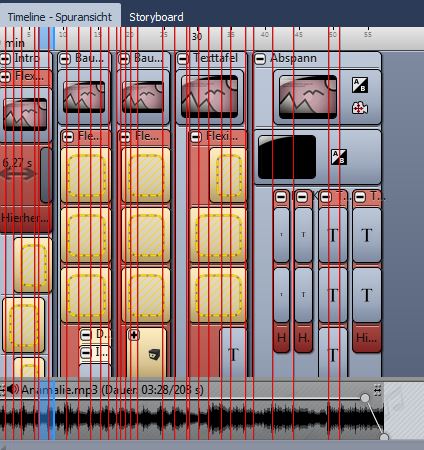Collapse the Abspann chapter
The width and height of the screenshot is (424, 450).
tap(260, 59)
